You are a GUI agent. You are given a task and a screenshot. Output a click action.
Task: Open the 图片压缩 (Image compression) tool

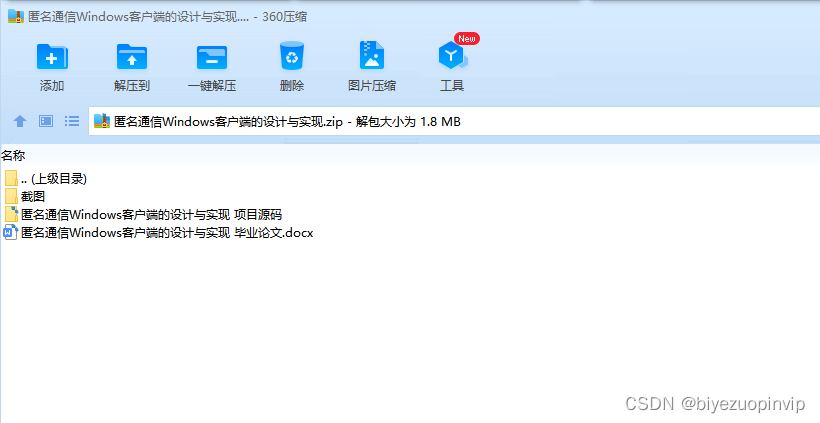pos(372,55)
